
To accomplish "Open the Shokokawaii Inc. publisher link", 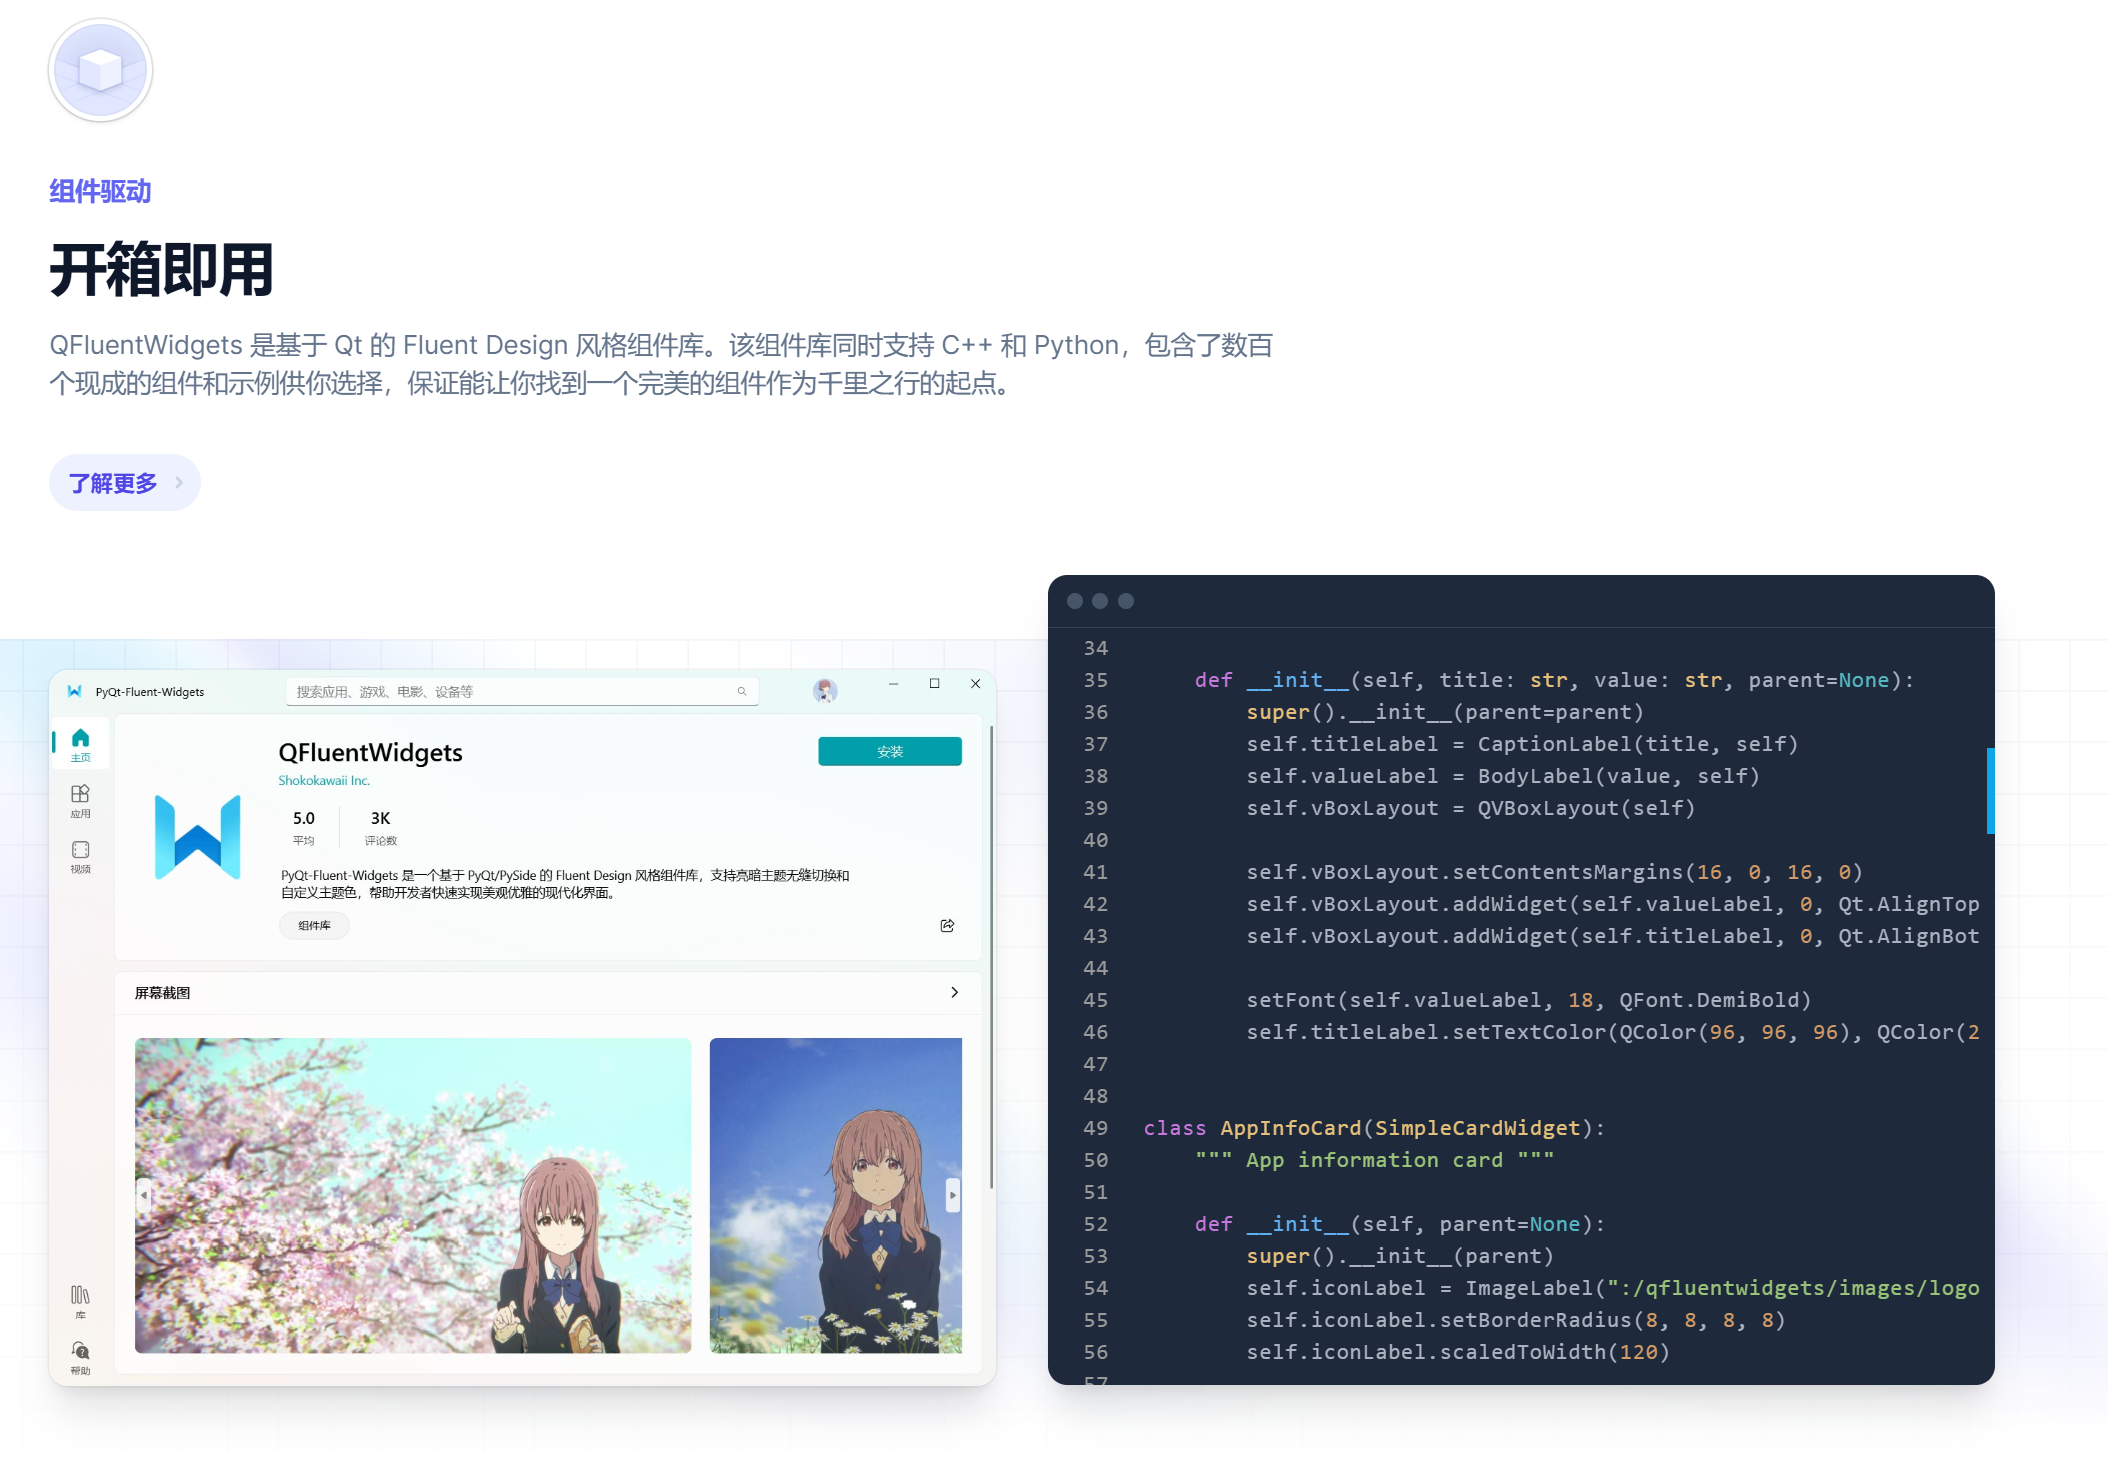I will (x=324, y=780).
